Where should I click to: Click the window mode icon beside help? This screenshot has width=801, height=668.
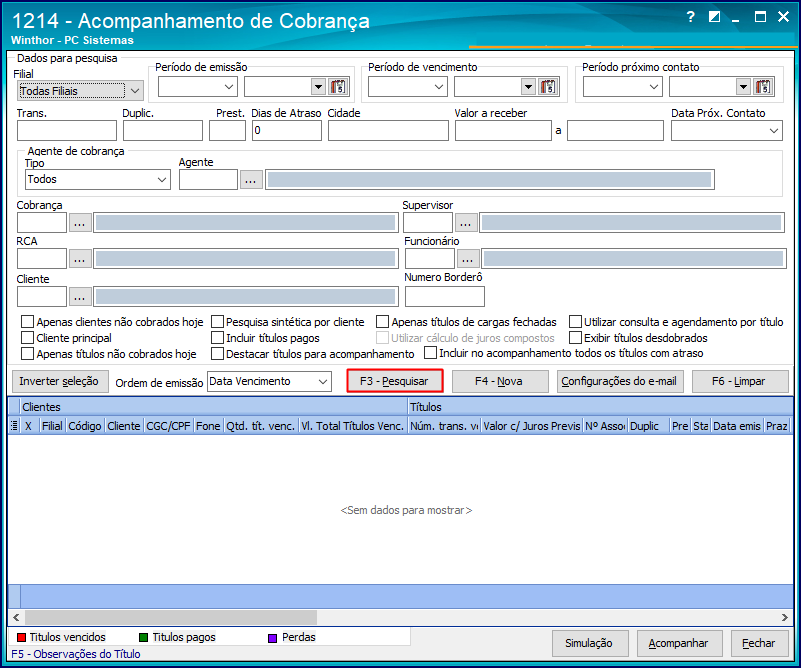click(714, 17)
